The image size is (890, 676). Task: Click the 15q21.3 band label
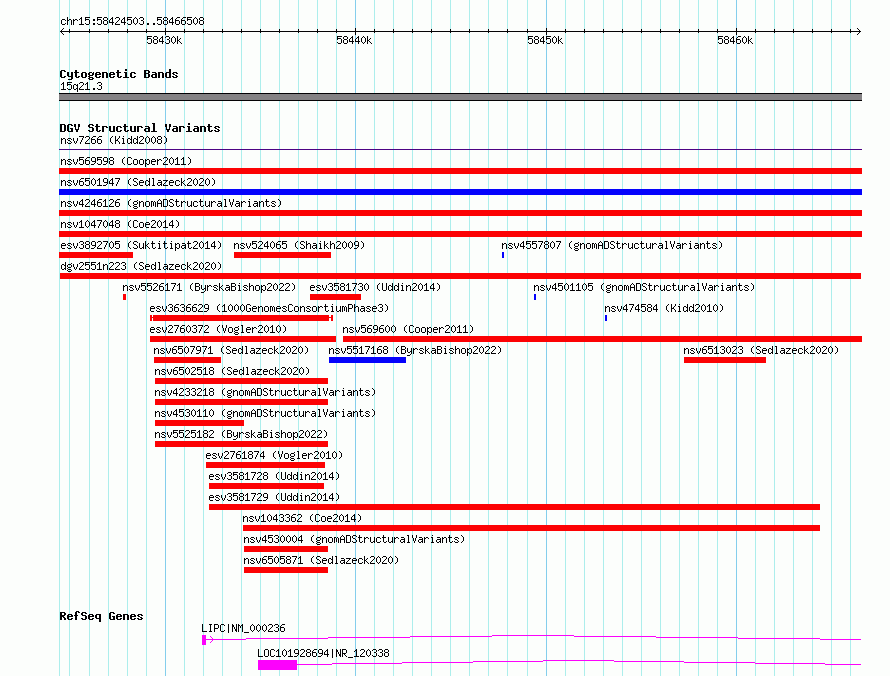81,86
